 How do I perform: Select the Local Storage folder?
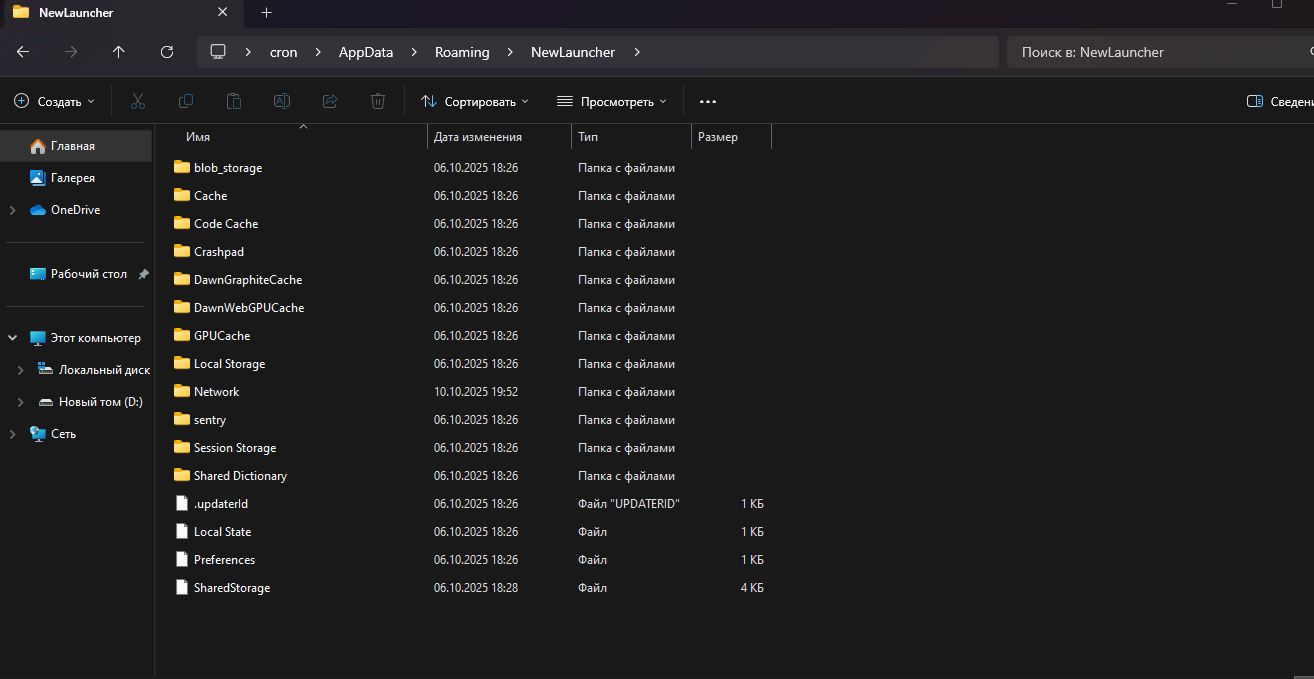coord(229,364)
